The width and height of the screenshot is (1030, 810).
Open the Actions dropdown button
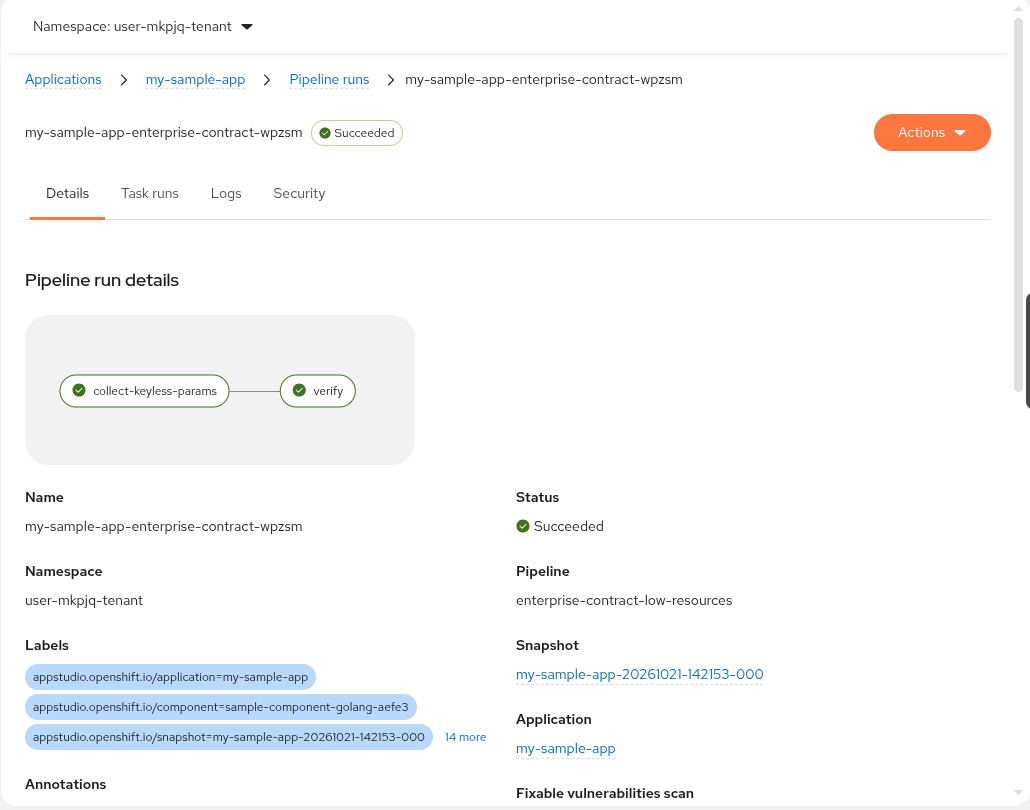click(931, 133)
